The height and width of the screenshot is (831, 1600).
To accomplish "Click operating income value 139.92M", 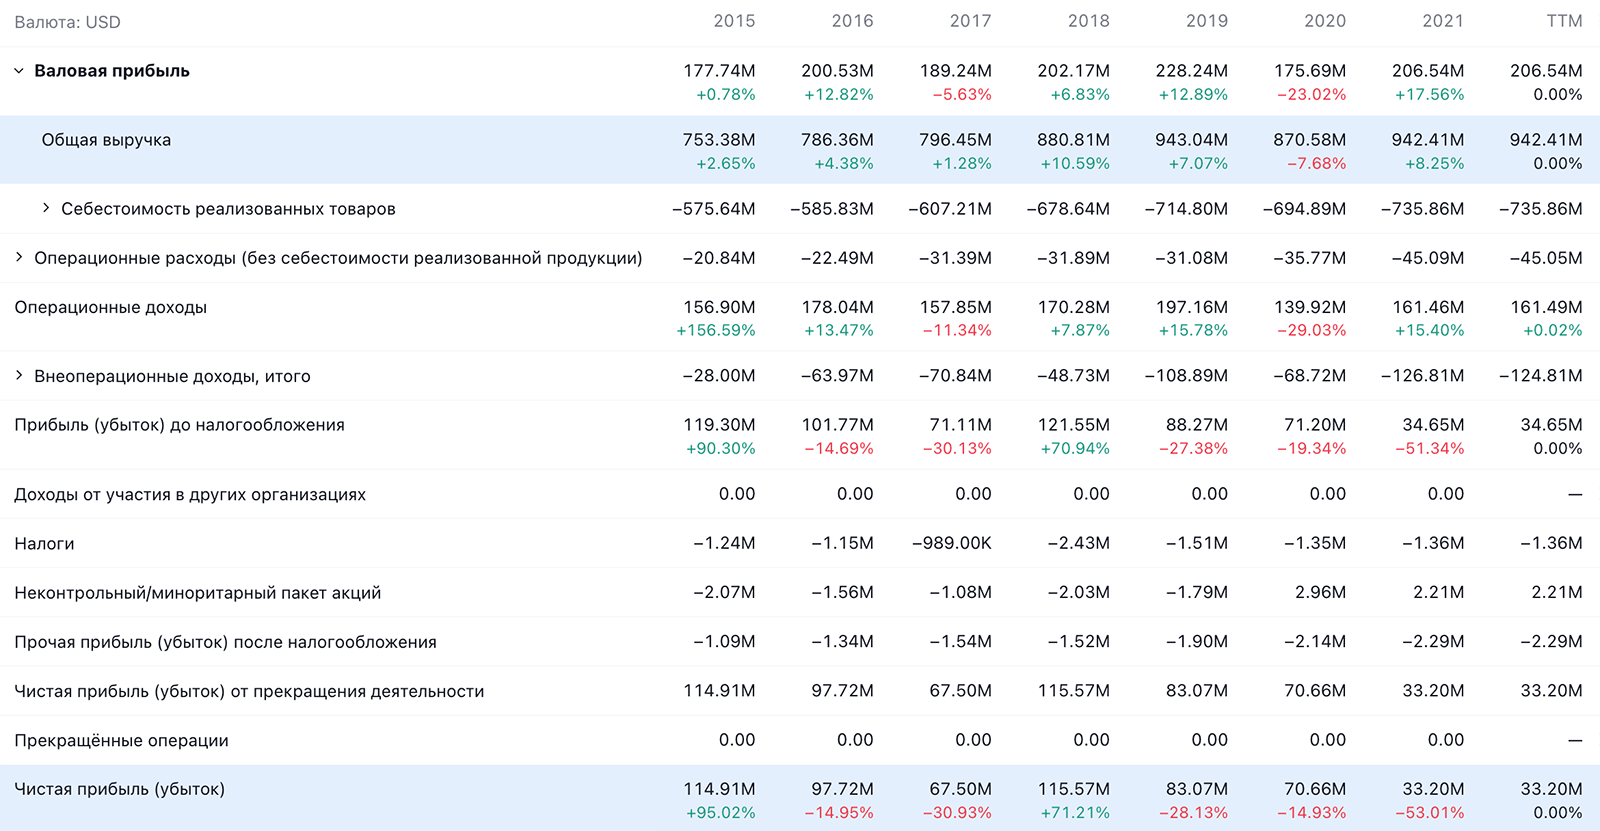I will (x=1310, y=307).
